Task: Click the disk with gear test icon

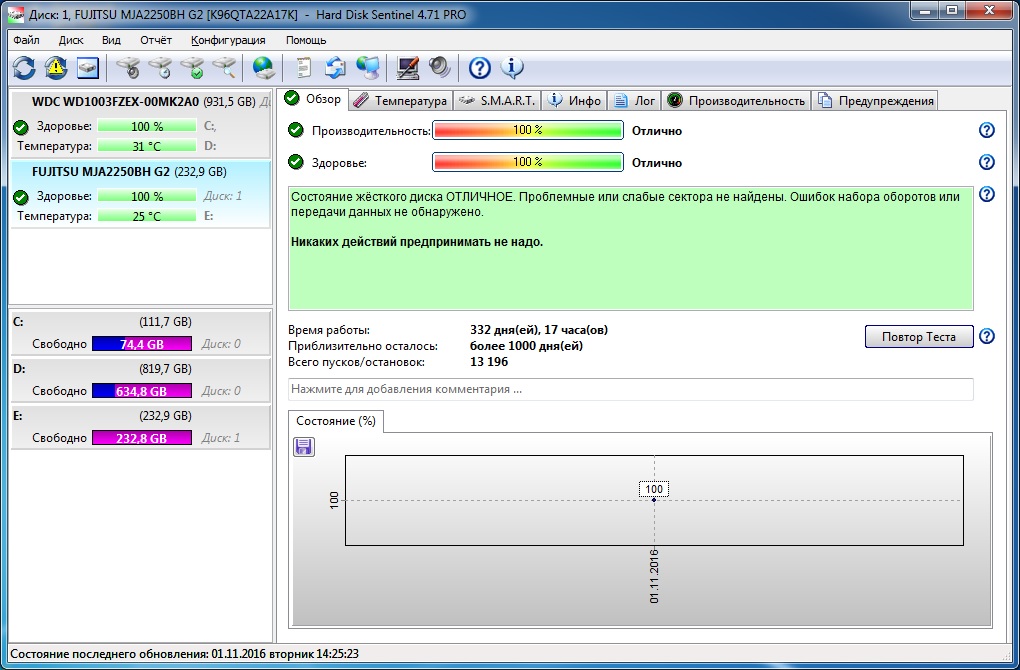Action: pos(129,68)
